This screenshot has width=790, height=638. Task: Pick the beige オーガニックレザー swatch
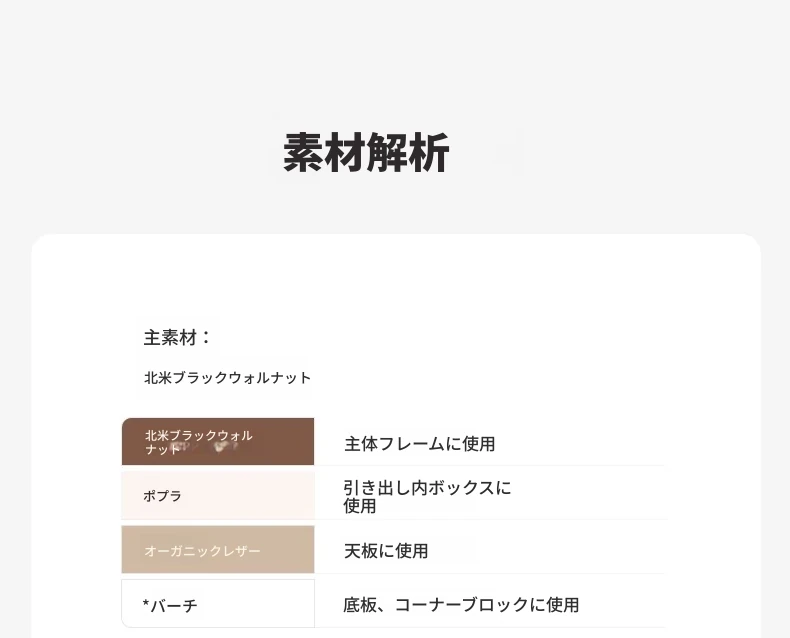click(x=217, y=549)
